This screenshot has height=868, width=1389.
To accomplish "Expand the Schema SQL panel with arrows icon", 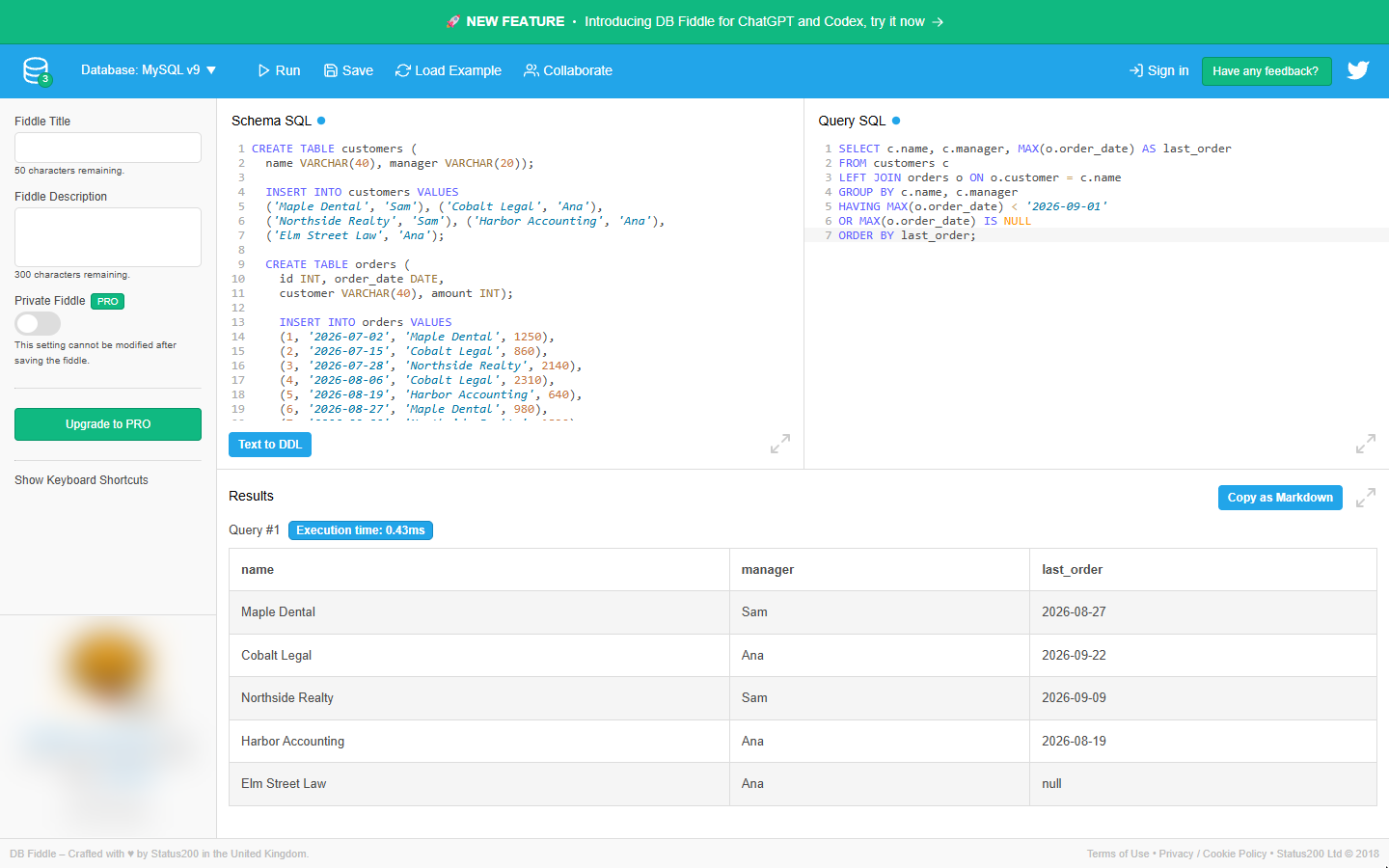I will (781, 444).
